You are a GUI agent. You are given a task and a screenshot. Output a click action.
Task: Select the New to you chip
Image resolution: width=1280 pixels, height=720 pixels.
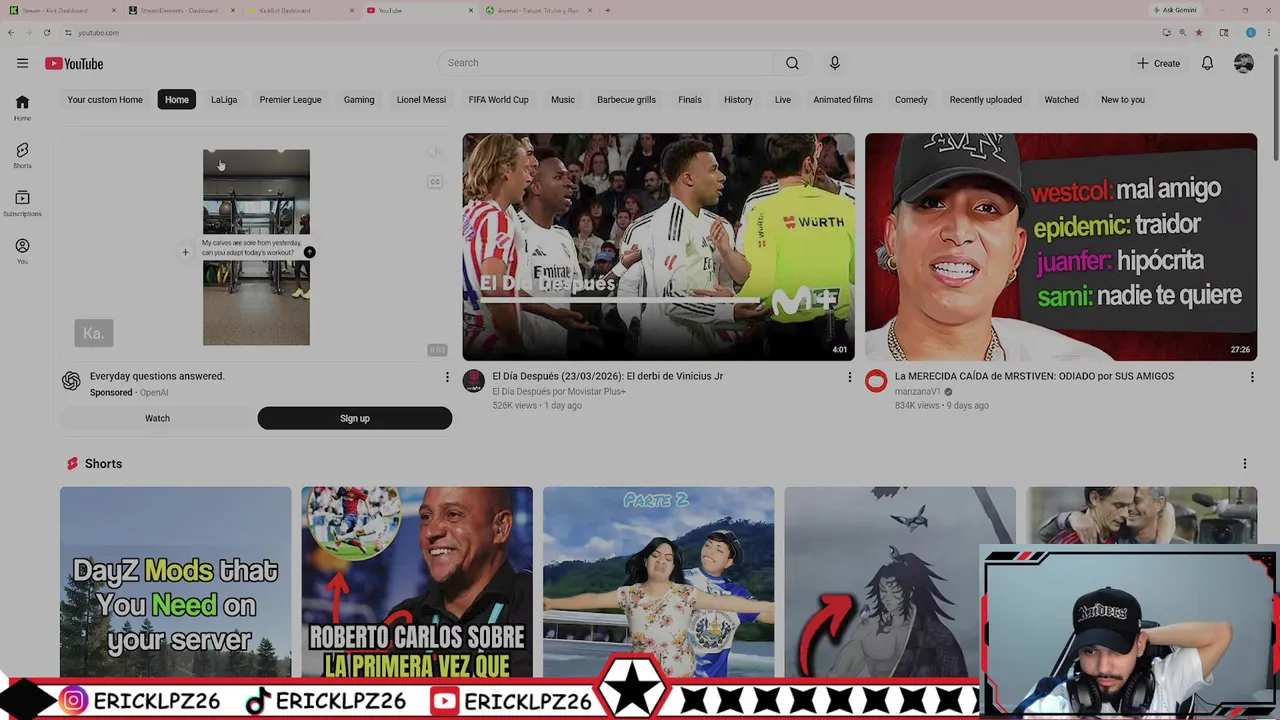[1123, 100]
